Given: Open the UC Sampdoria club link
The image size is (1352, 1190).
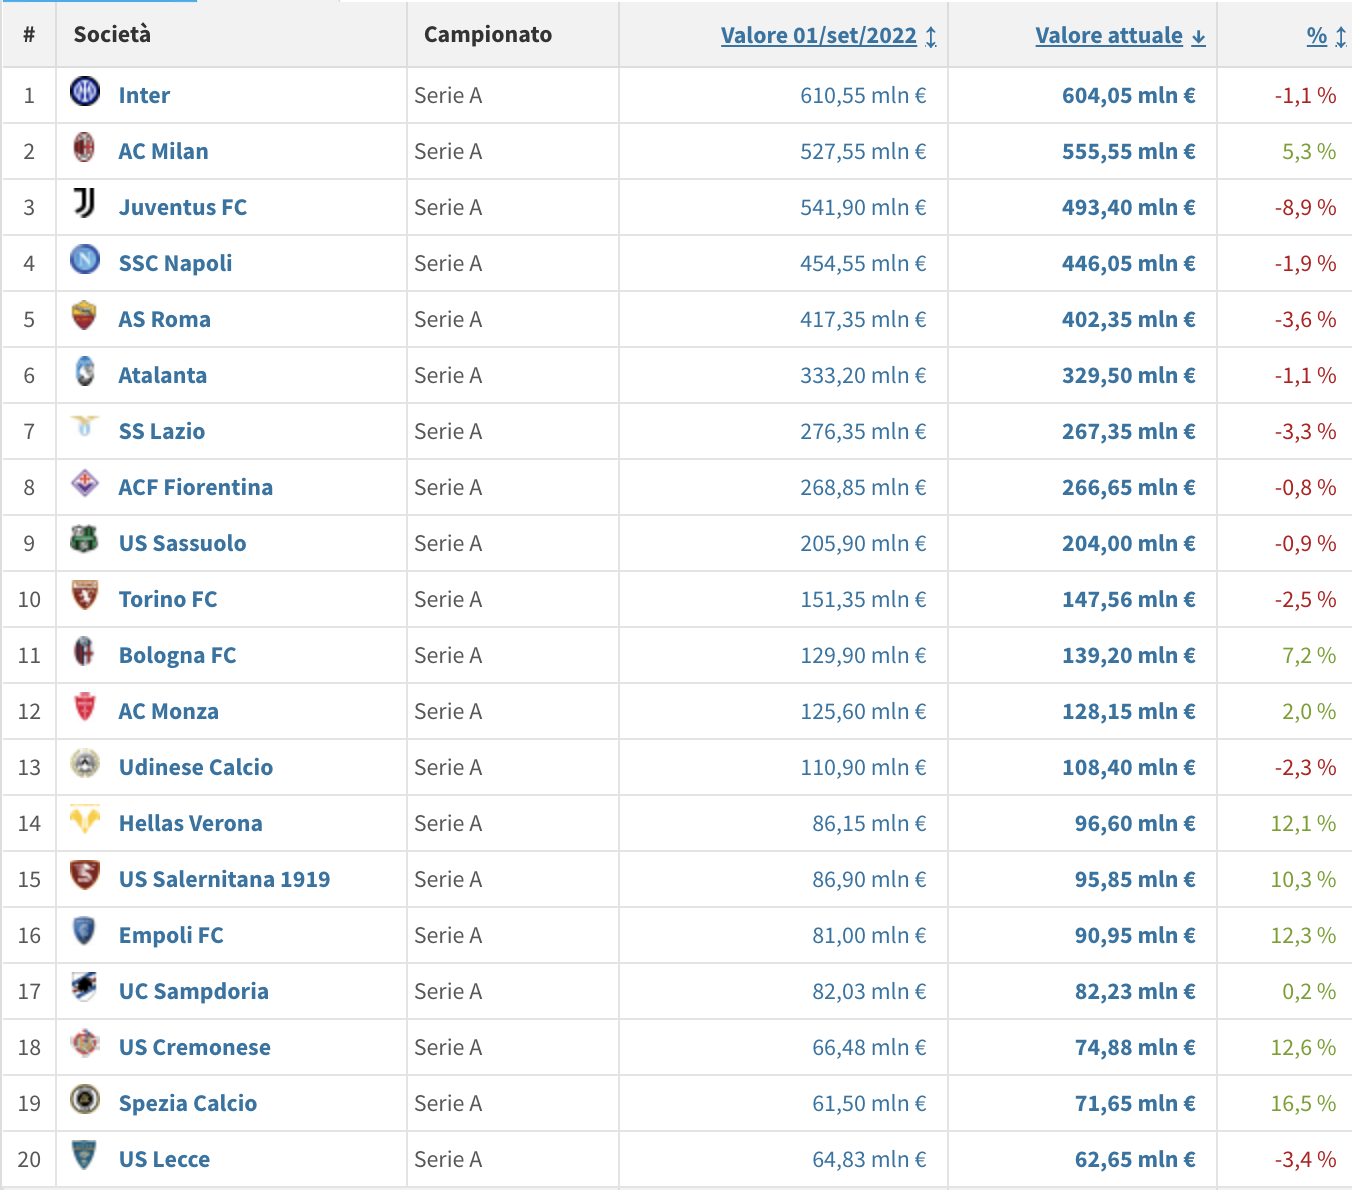Looking at the screenshot, I should 194,991.
